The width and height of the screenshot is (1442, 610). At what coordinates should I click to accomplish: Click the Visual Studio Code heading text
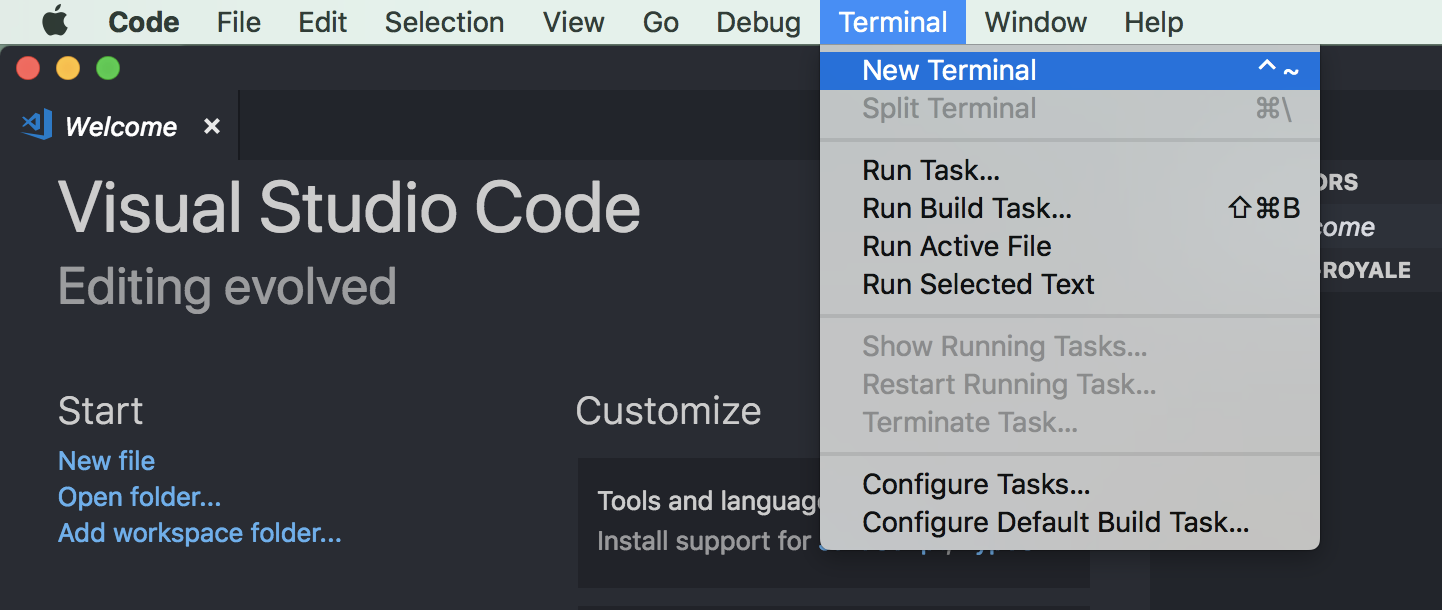click(x=349, y=208)
